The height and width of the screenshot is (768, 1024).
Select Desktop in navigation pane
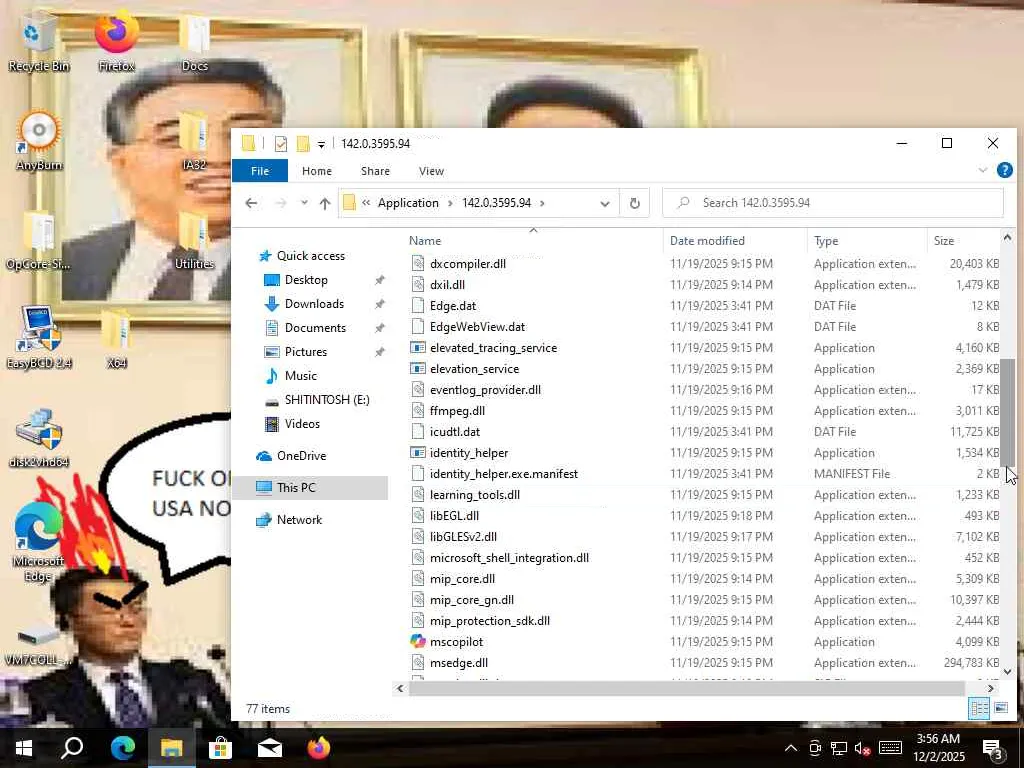click(x=306, y=280)
